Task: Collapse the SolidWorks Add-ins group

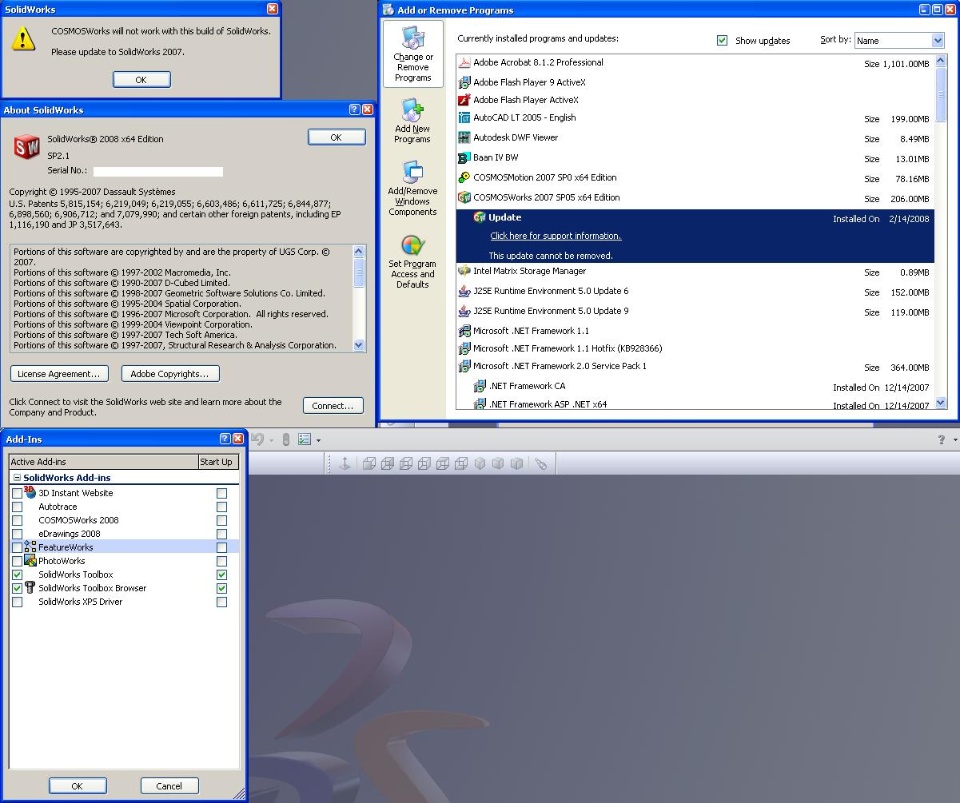Action: coord(17,477)
